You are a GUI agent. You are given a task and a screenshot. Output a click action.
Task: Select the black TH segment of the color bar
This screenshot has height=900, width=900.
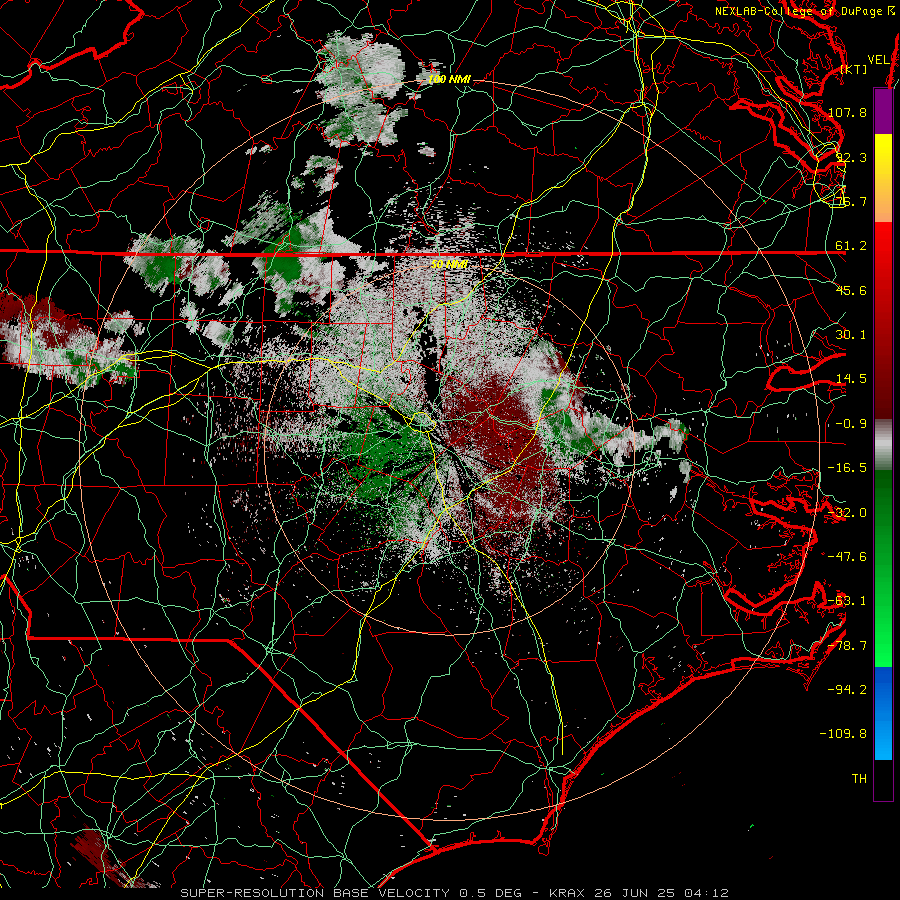pos(883,780)
